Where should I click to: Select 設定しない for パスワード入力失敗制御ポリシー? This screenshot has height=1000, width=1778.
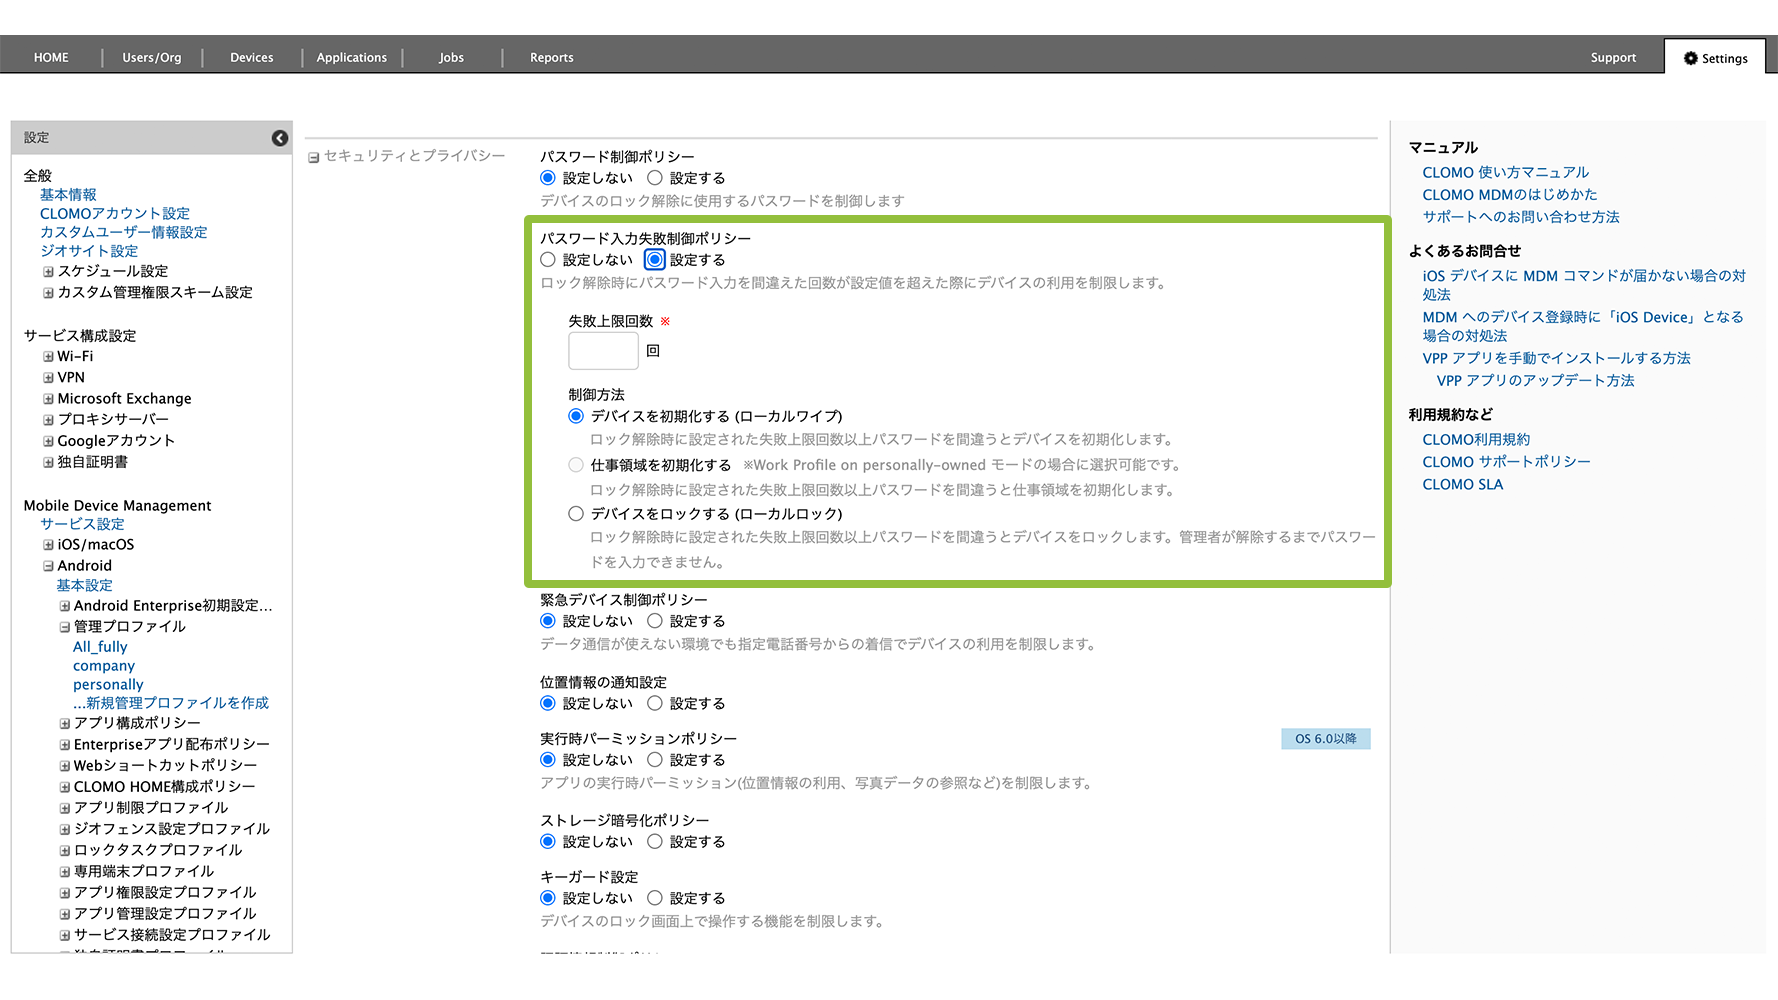pyautogui.click(x=548, y=260)
